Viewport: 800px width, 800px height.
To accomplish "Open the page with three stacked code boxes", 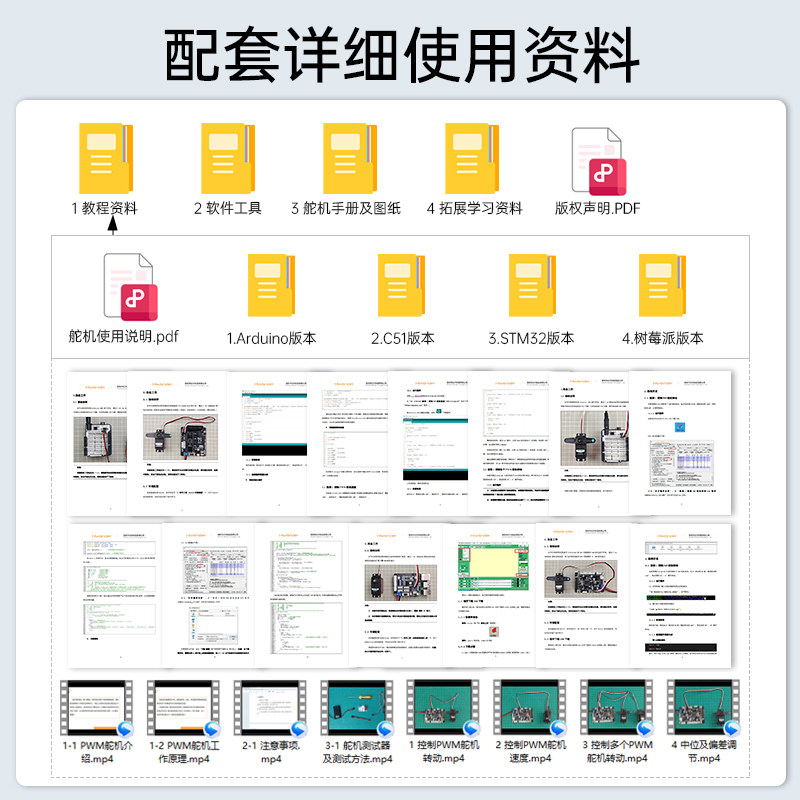I will point(115,595).
